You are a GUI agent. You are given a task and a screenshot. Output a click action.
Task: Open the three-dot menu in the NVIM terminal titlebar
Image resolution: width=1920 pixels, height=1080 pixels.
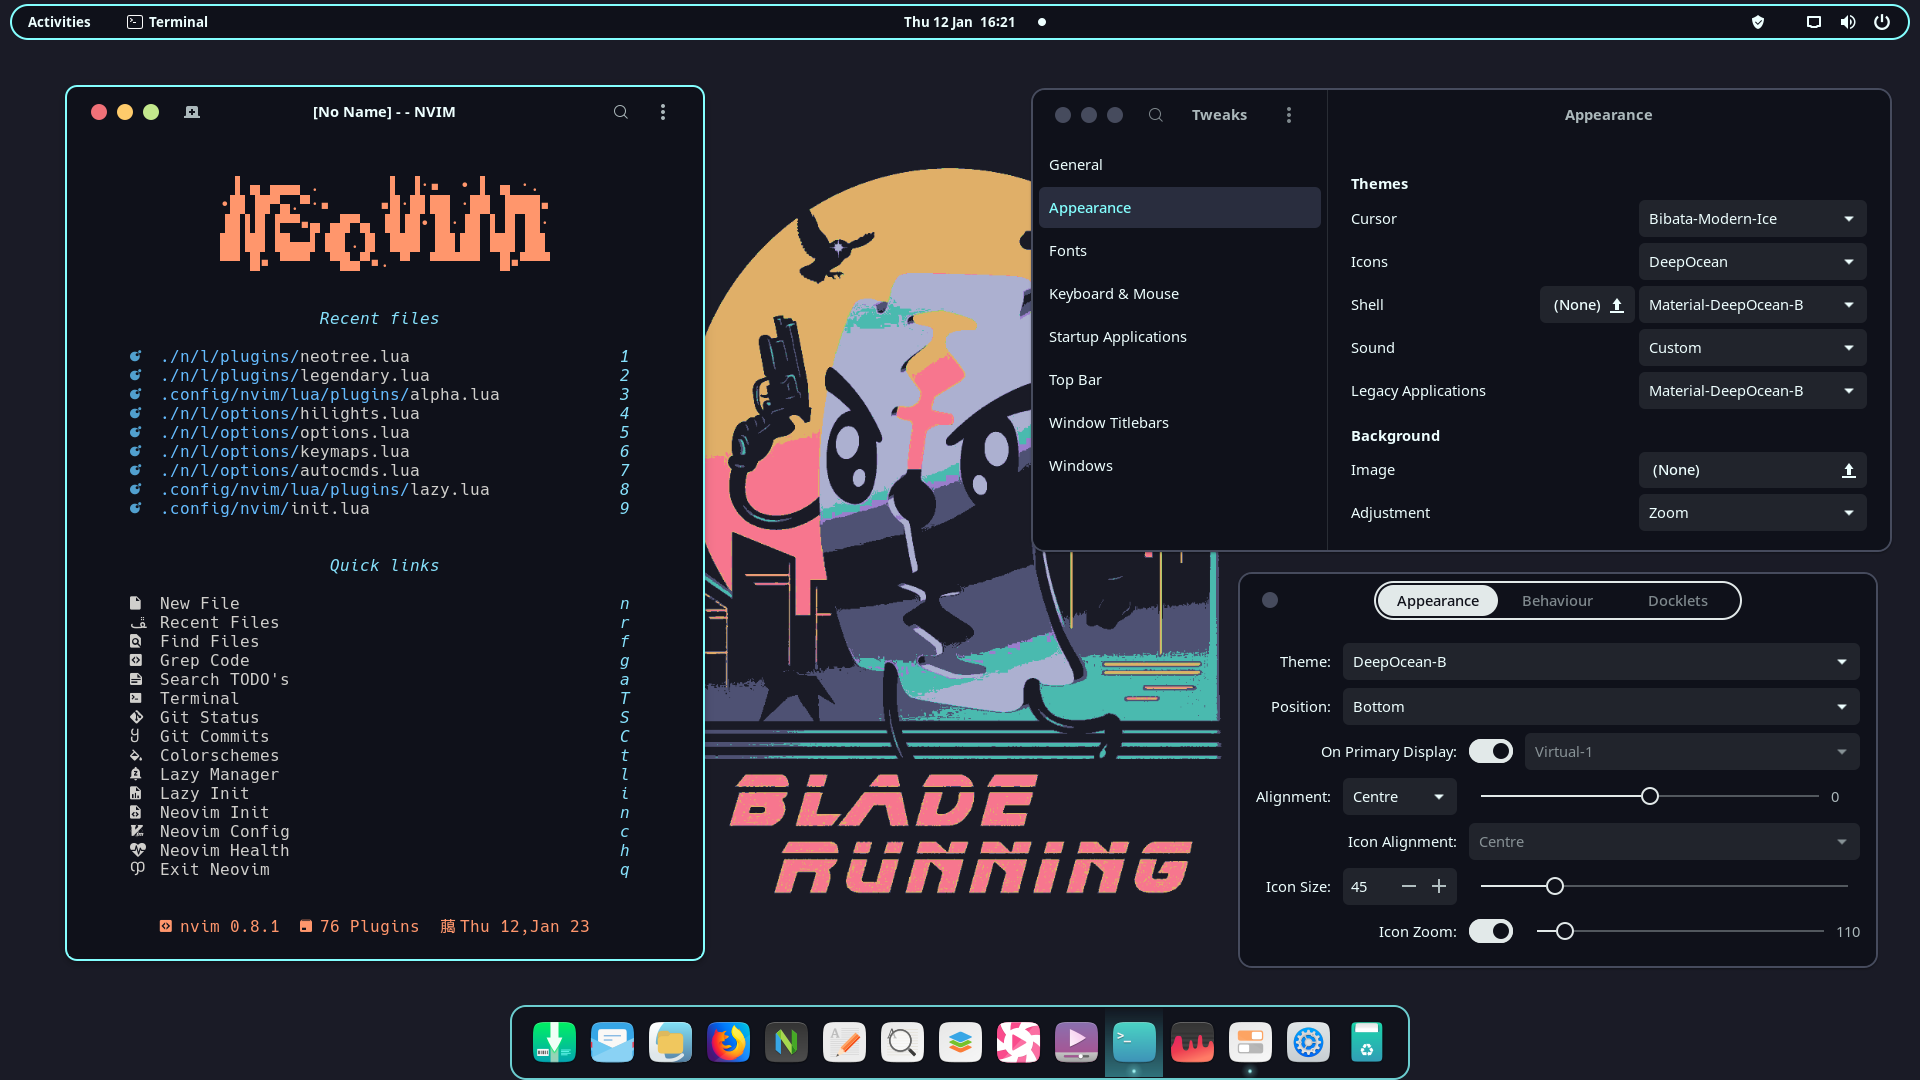(663, 112)
